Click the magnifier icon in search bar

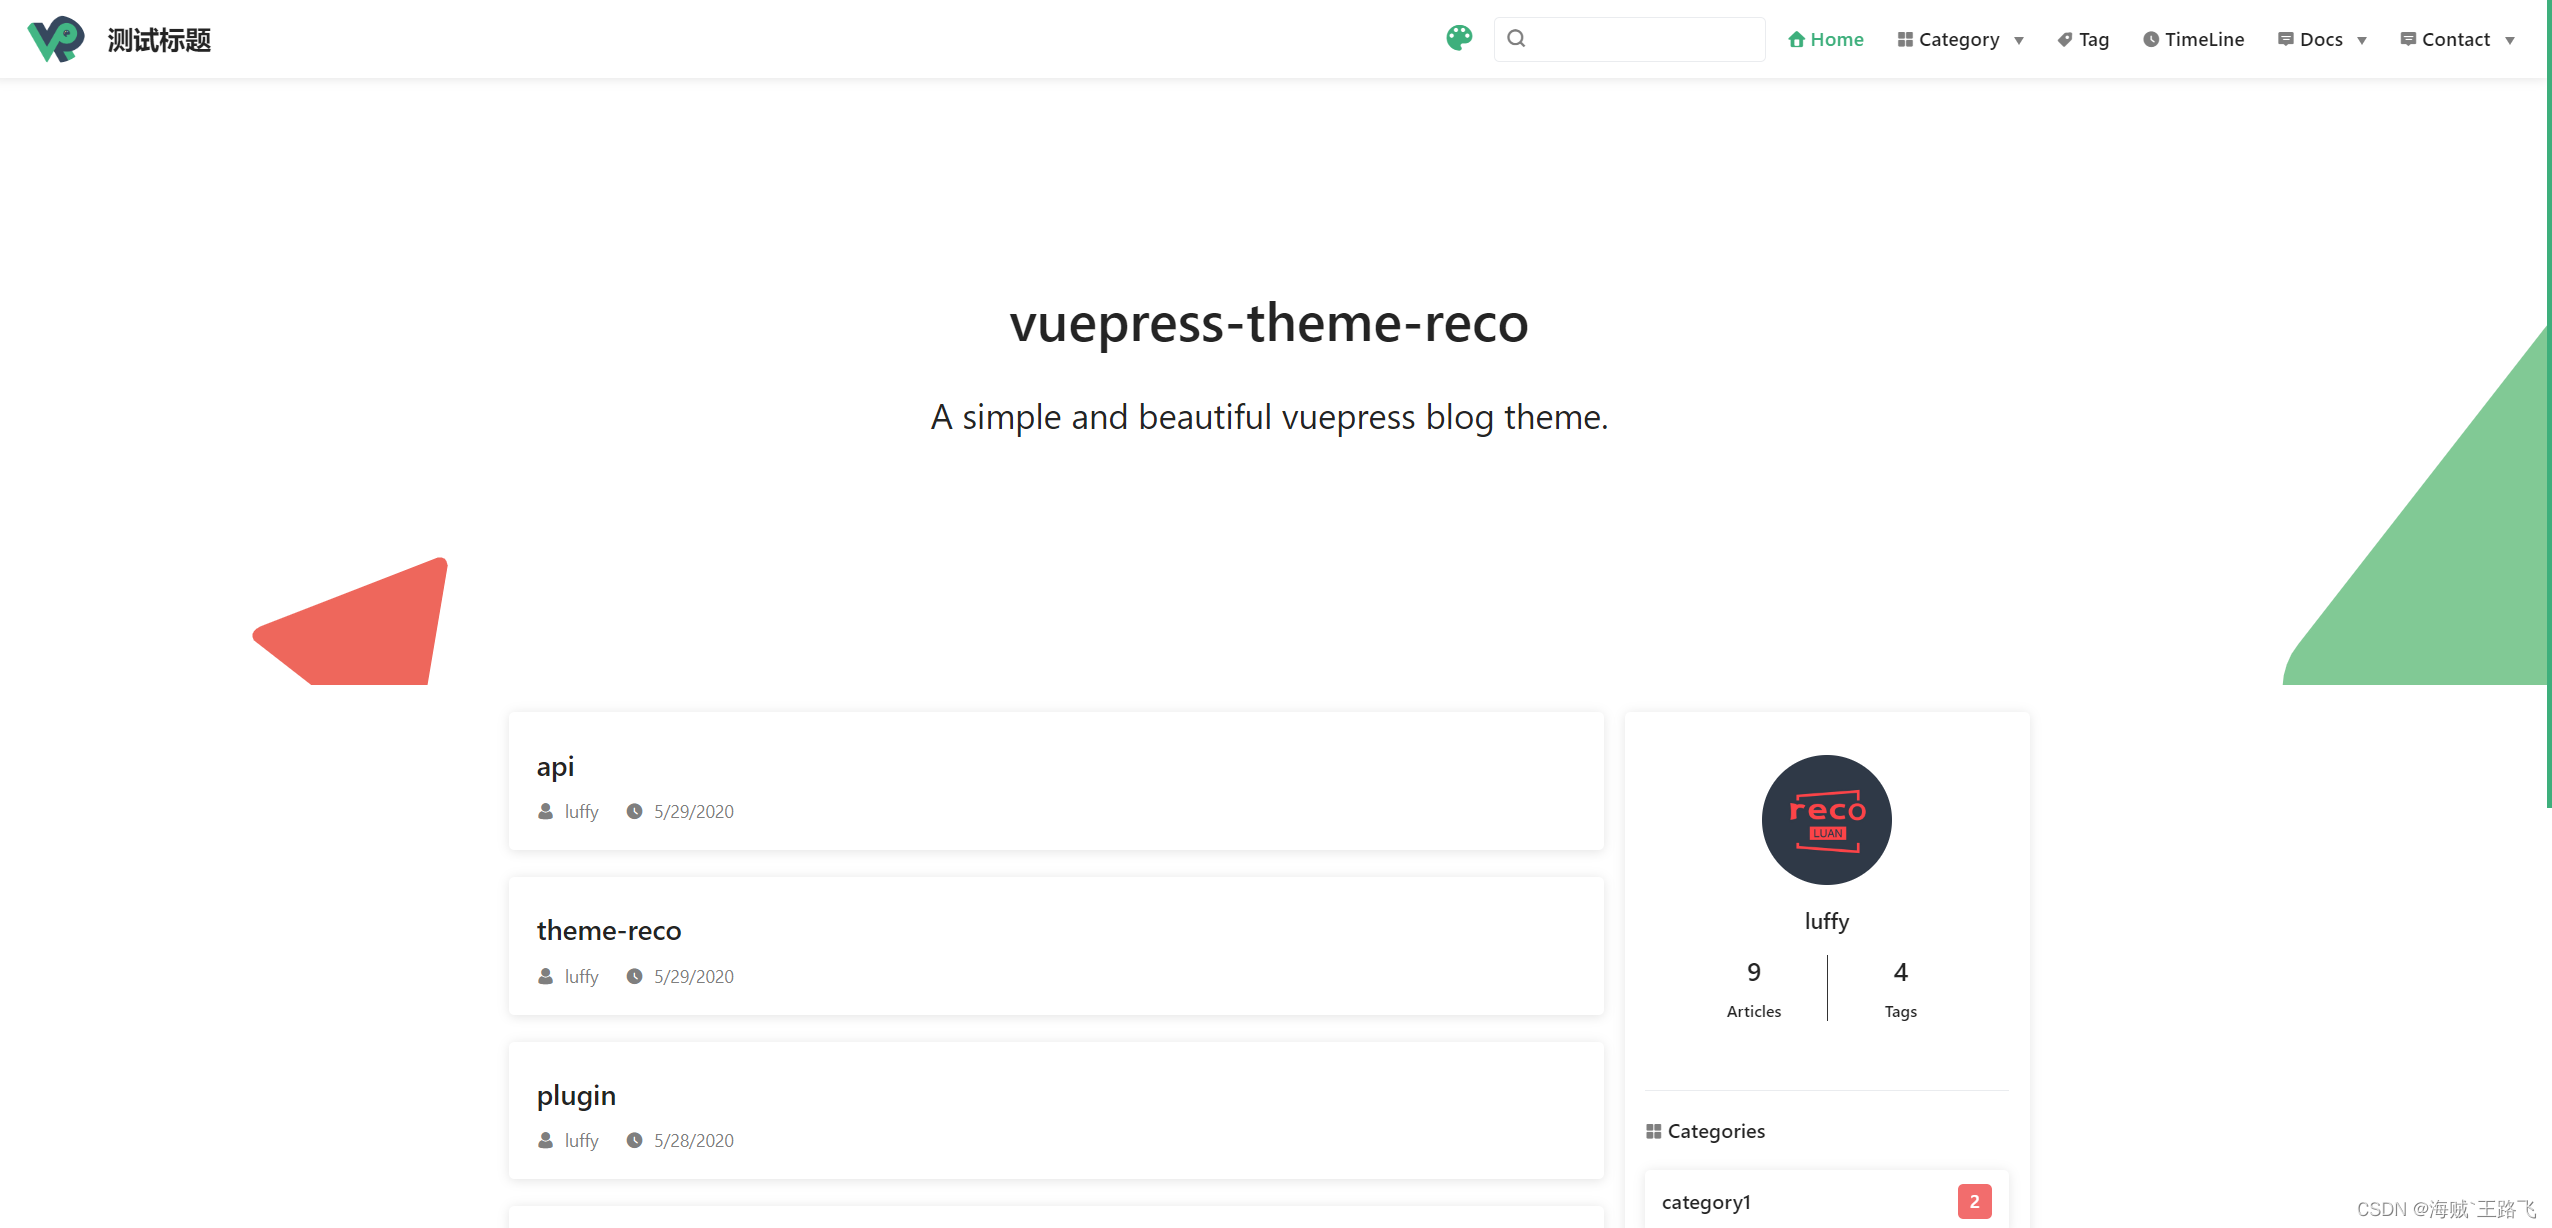point(1516,38)
